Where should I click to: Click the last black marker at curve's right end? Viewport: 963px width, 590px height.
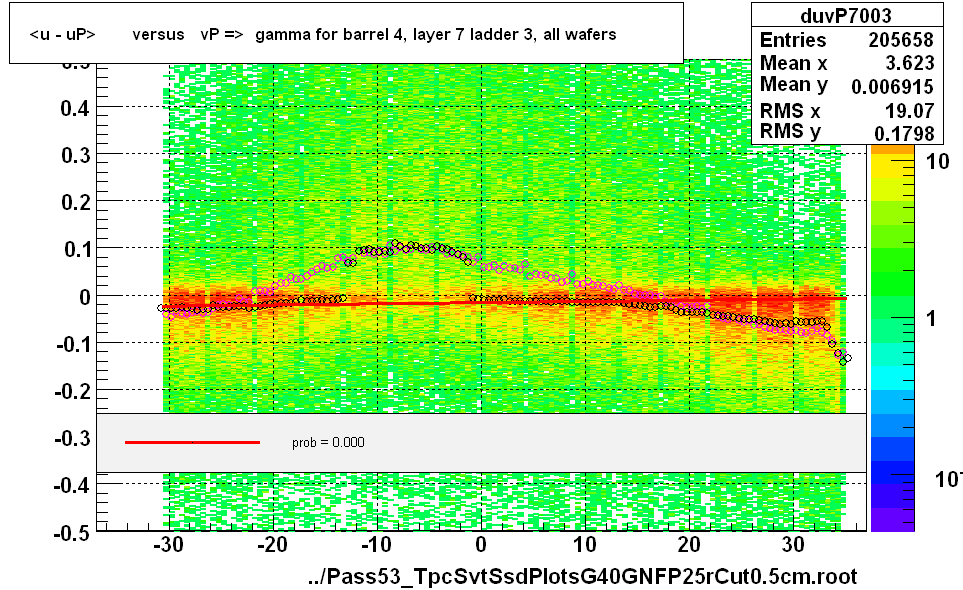click(x=848, y=358)
